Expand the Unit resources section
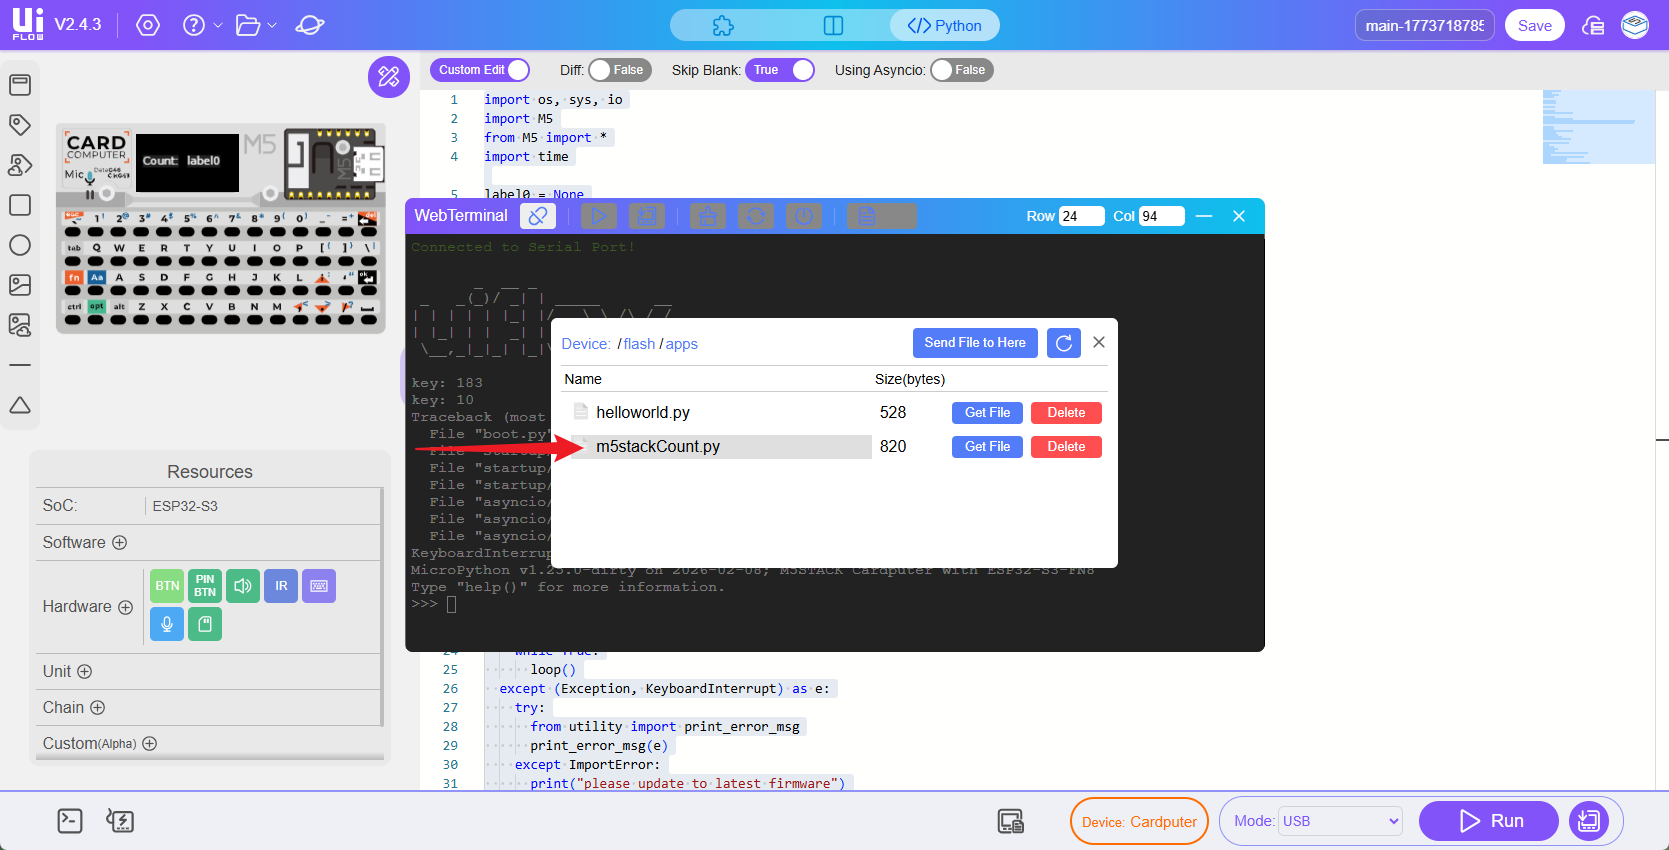 85,672
